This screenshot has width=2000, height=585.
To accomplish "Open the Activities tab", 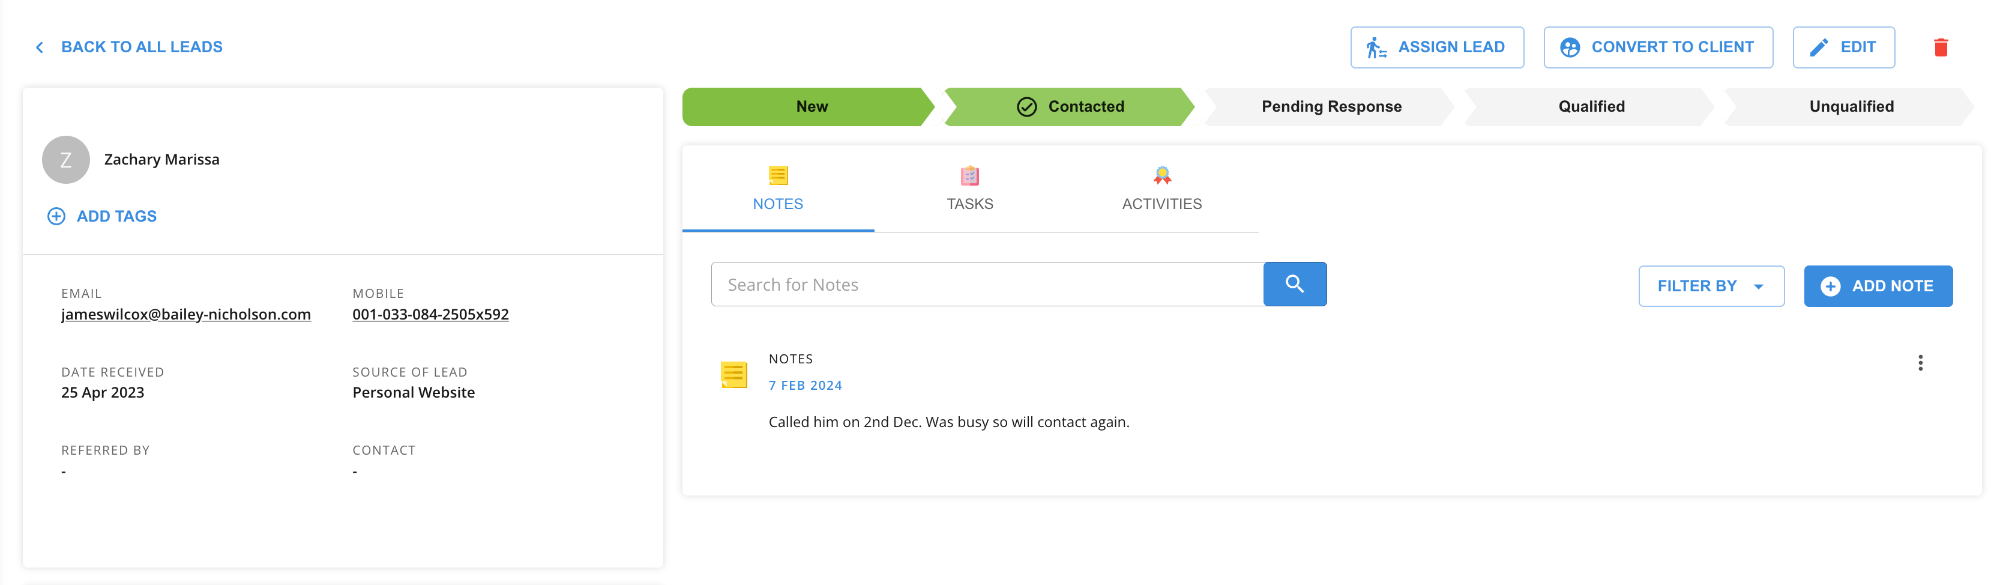I will click(1161, 189).
